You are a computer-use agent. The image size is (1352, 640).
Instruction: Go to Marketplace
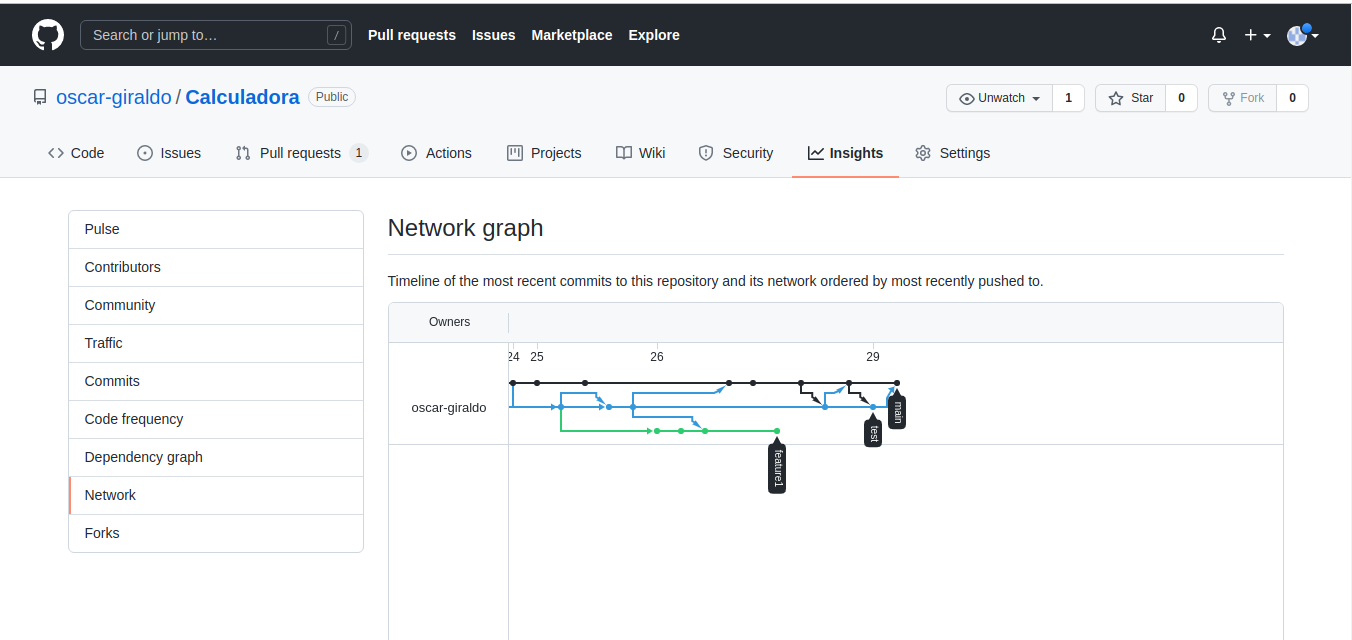pos(572,35)
